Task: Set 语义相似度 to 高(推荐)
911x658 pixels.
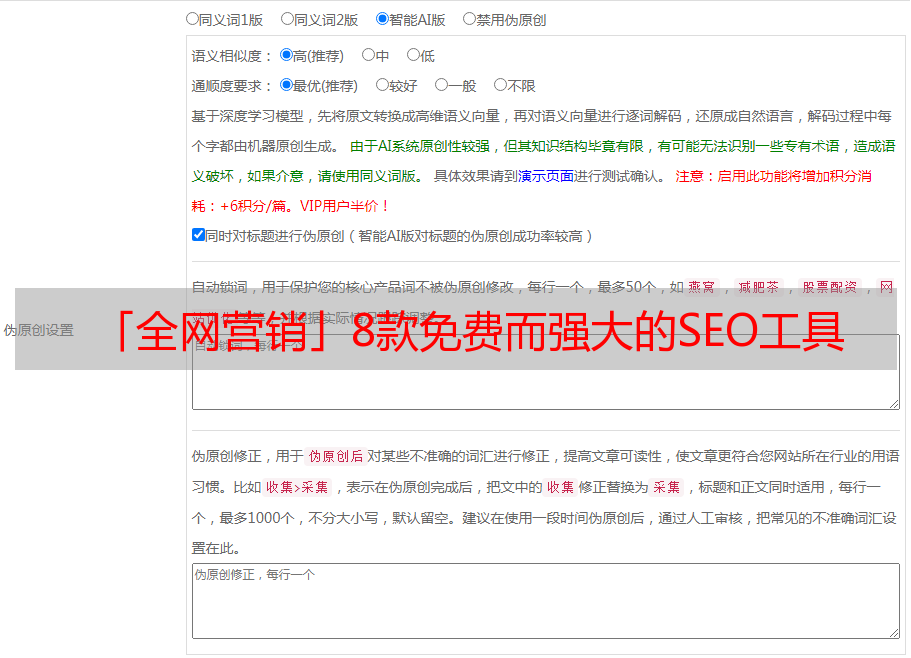Action: click(286, 55)
